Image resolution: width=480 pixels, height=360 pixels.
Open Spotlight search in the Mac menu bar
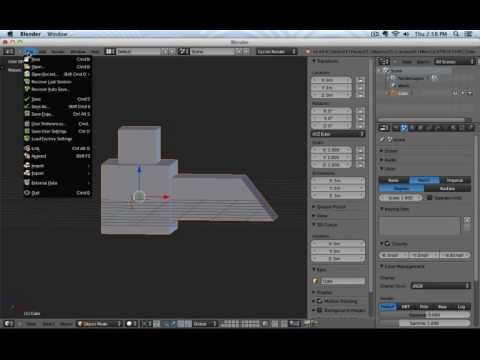pos(456,34)
